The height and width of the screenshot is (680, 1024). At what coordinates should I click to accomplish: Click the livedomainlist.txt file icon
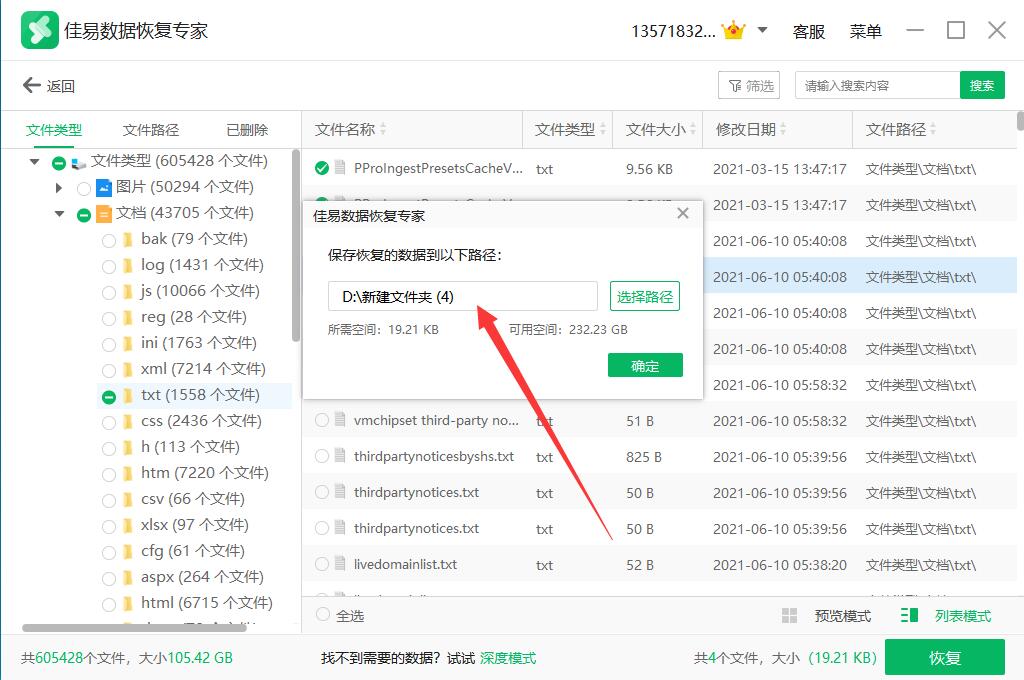click(340, 563)
